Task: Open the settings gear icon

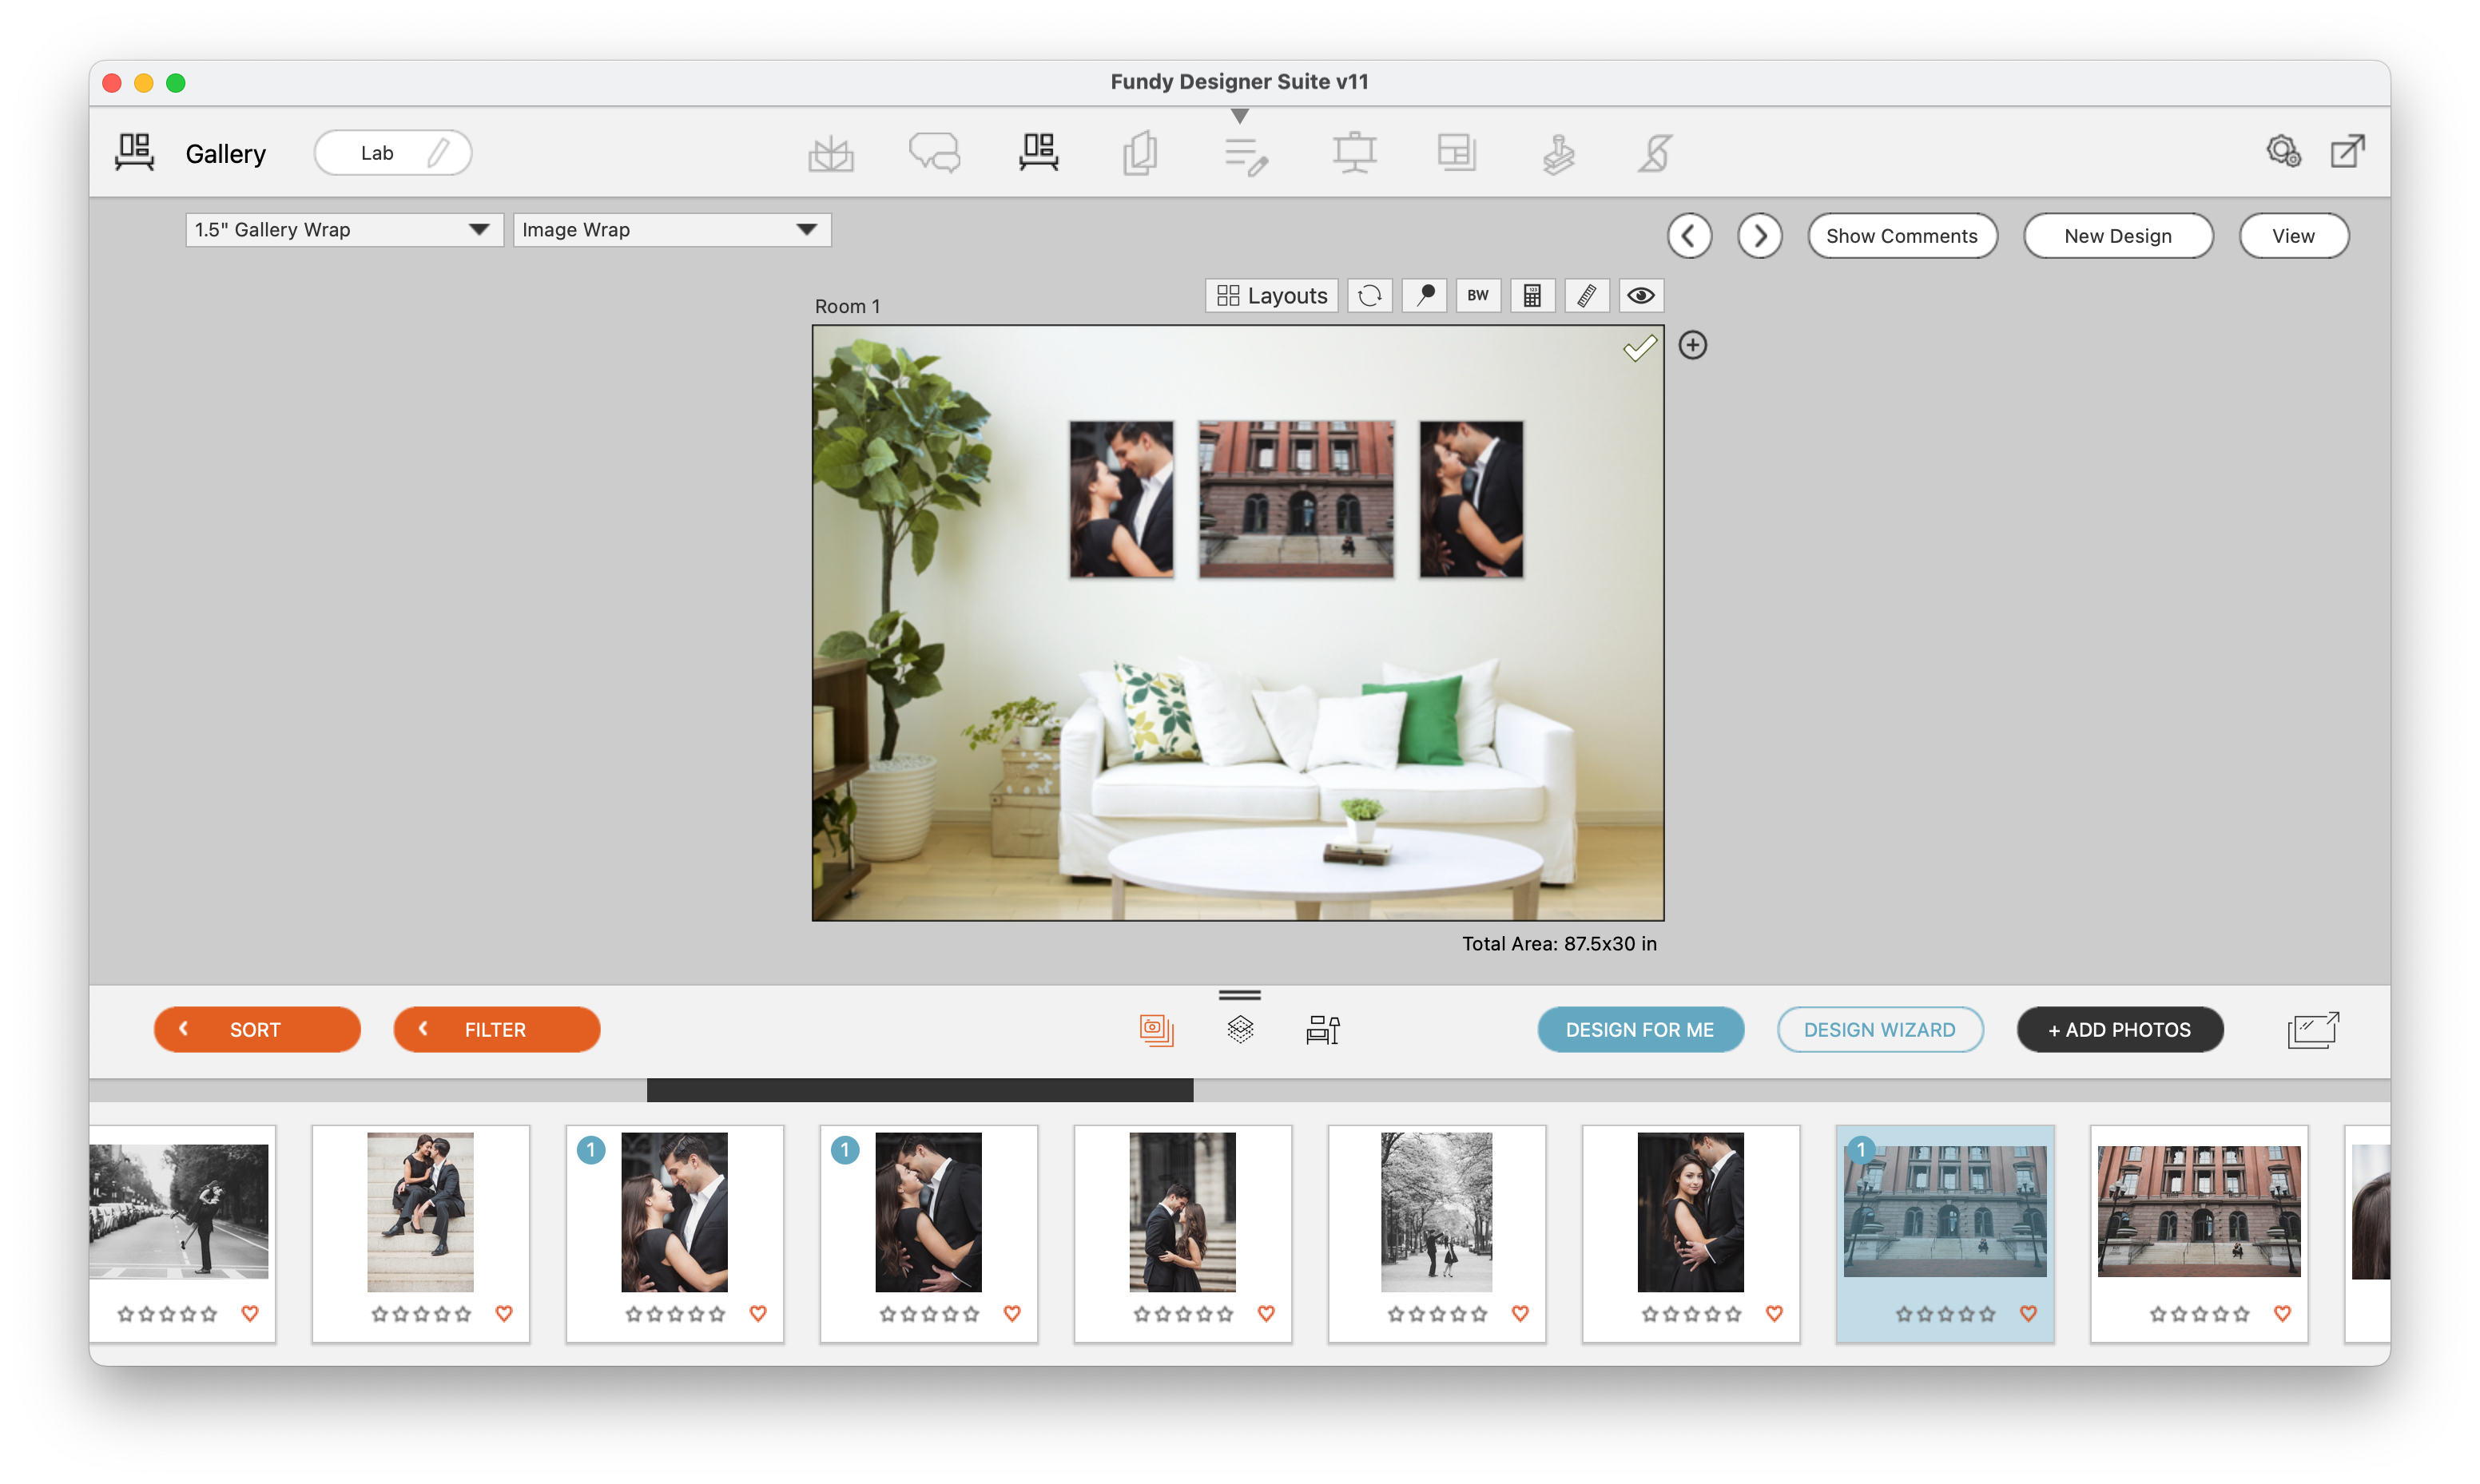Action: pyautogui.click(x=2283, y=151)
